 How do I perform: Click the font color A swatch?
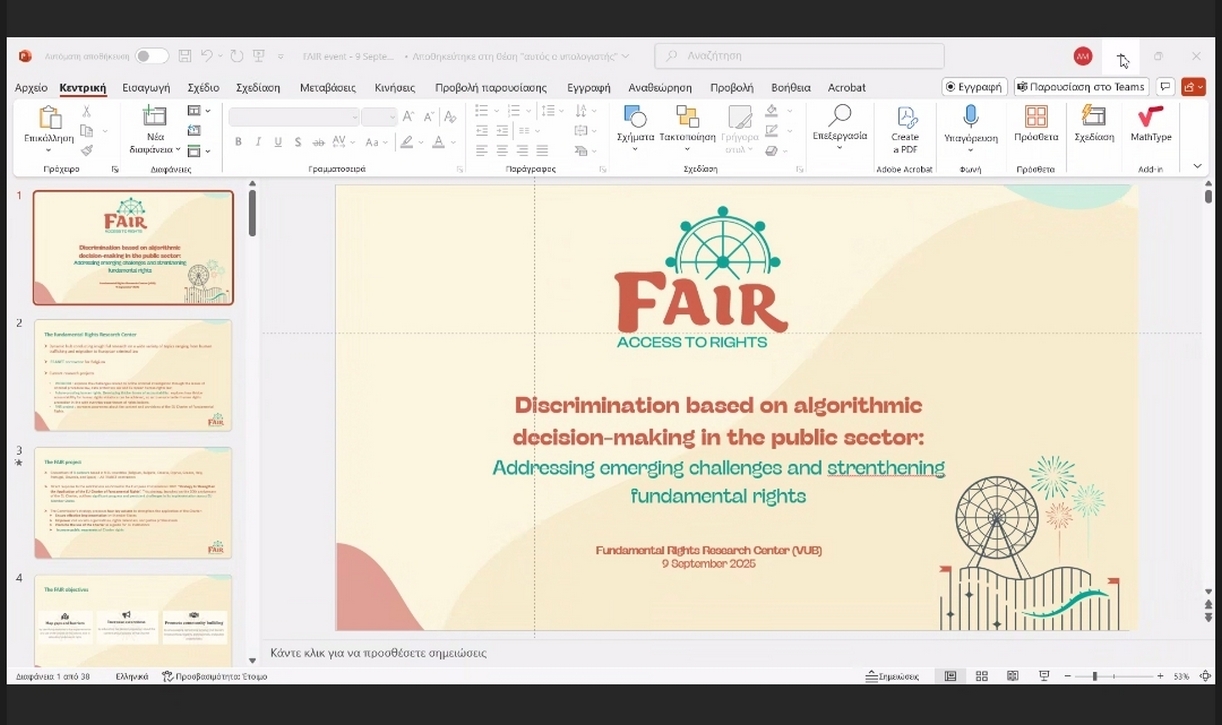[437, 142]
